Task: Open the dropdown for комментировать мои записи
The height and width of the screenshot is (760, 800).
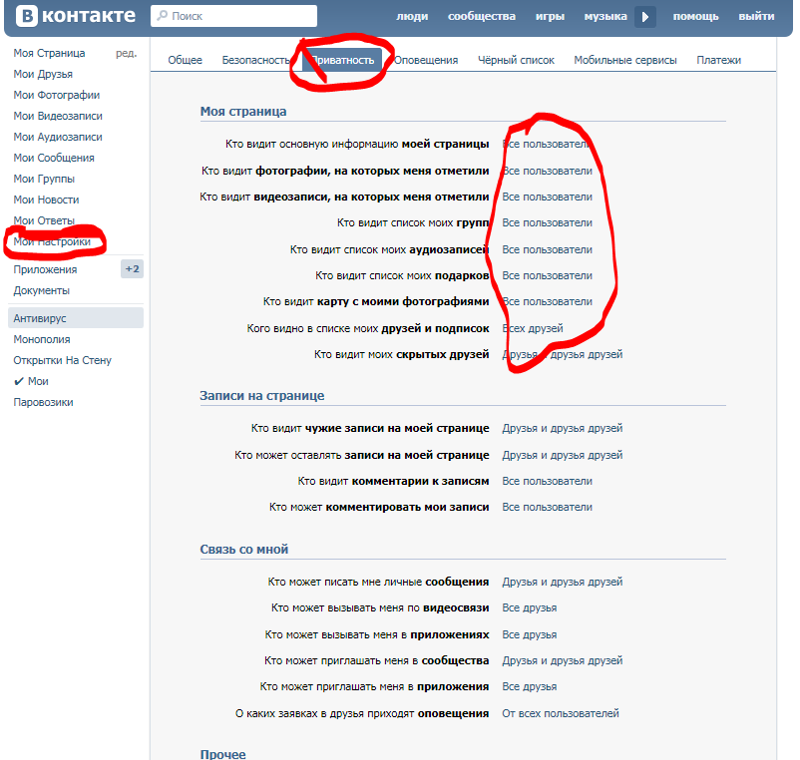Action: (547, 507)
